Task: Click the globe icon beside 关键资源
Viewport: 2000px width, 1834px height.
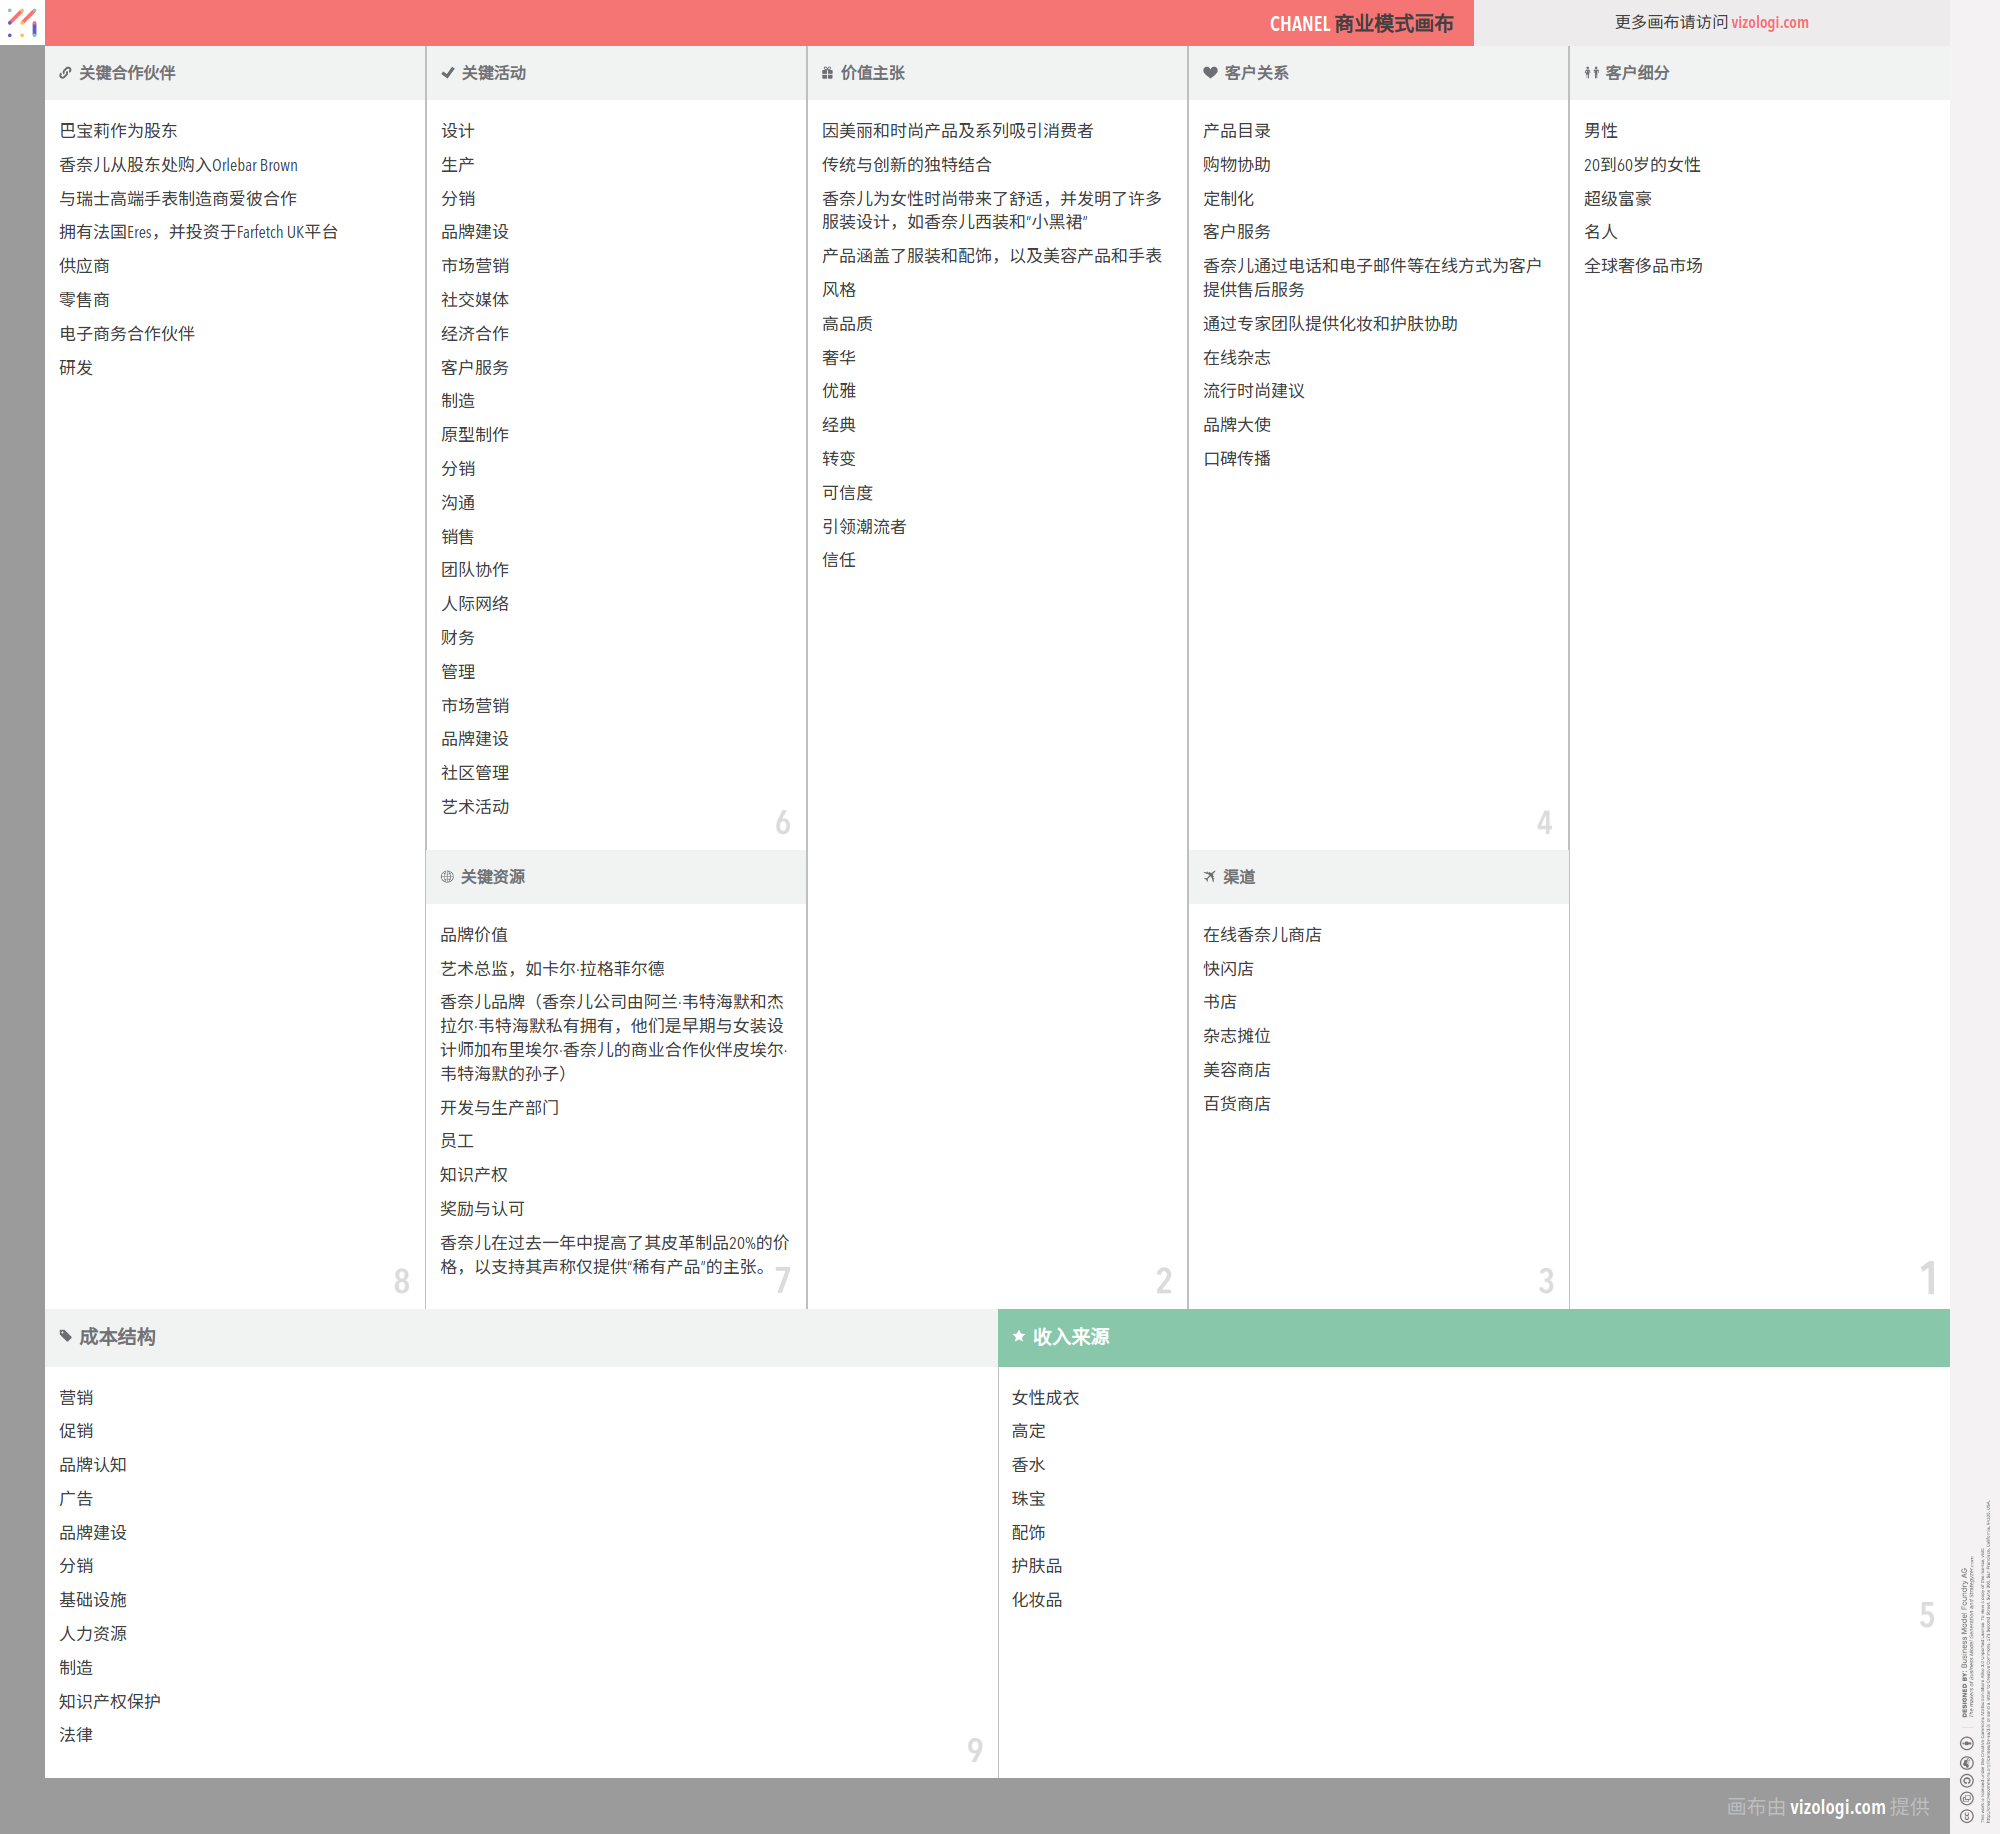Action: pos(447,877)
